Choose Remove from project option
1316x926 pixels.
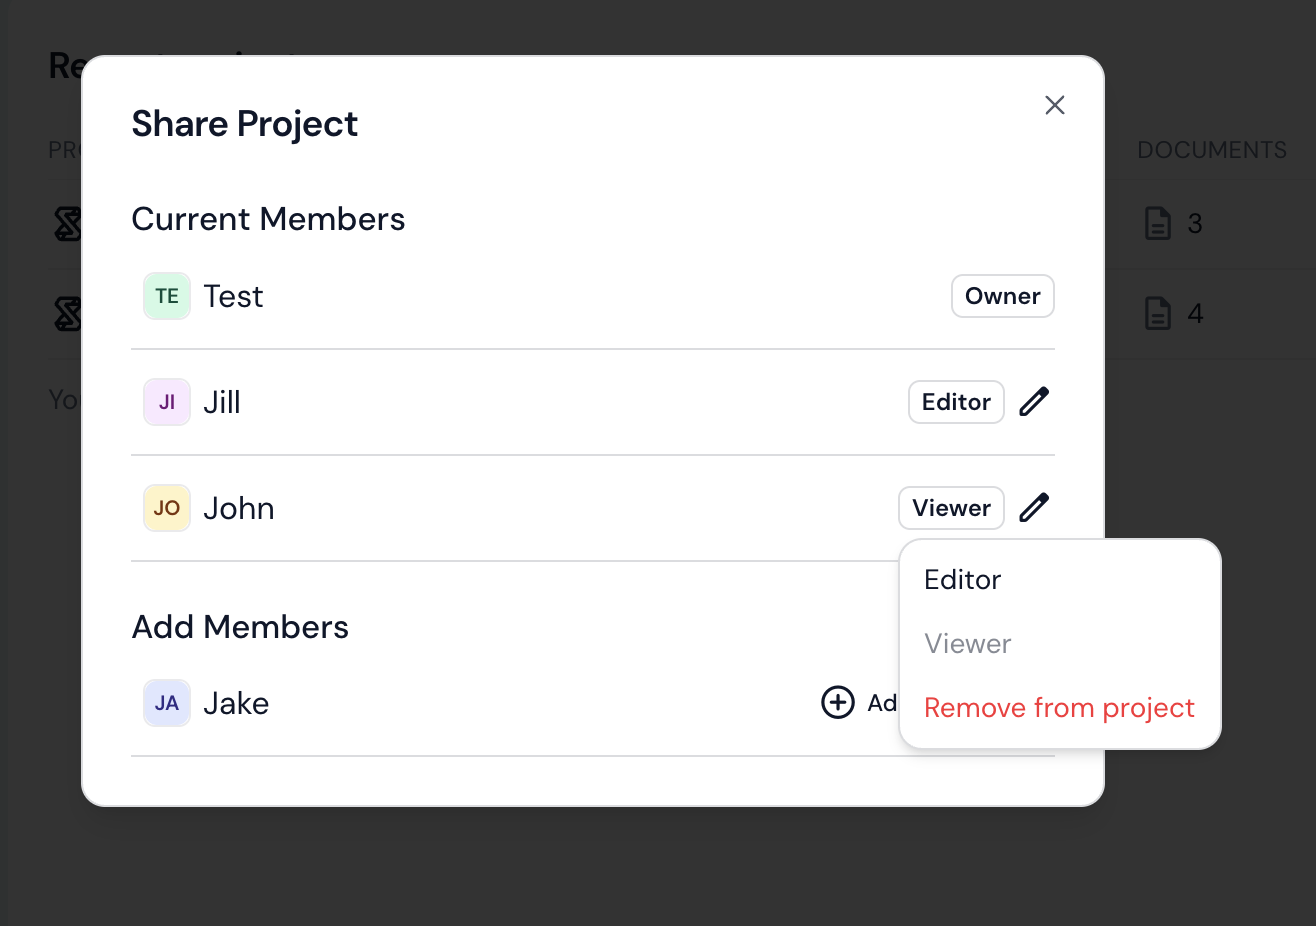pos(1059,708)
